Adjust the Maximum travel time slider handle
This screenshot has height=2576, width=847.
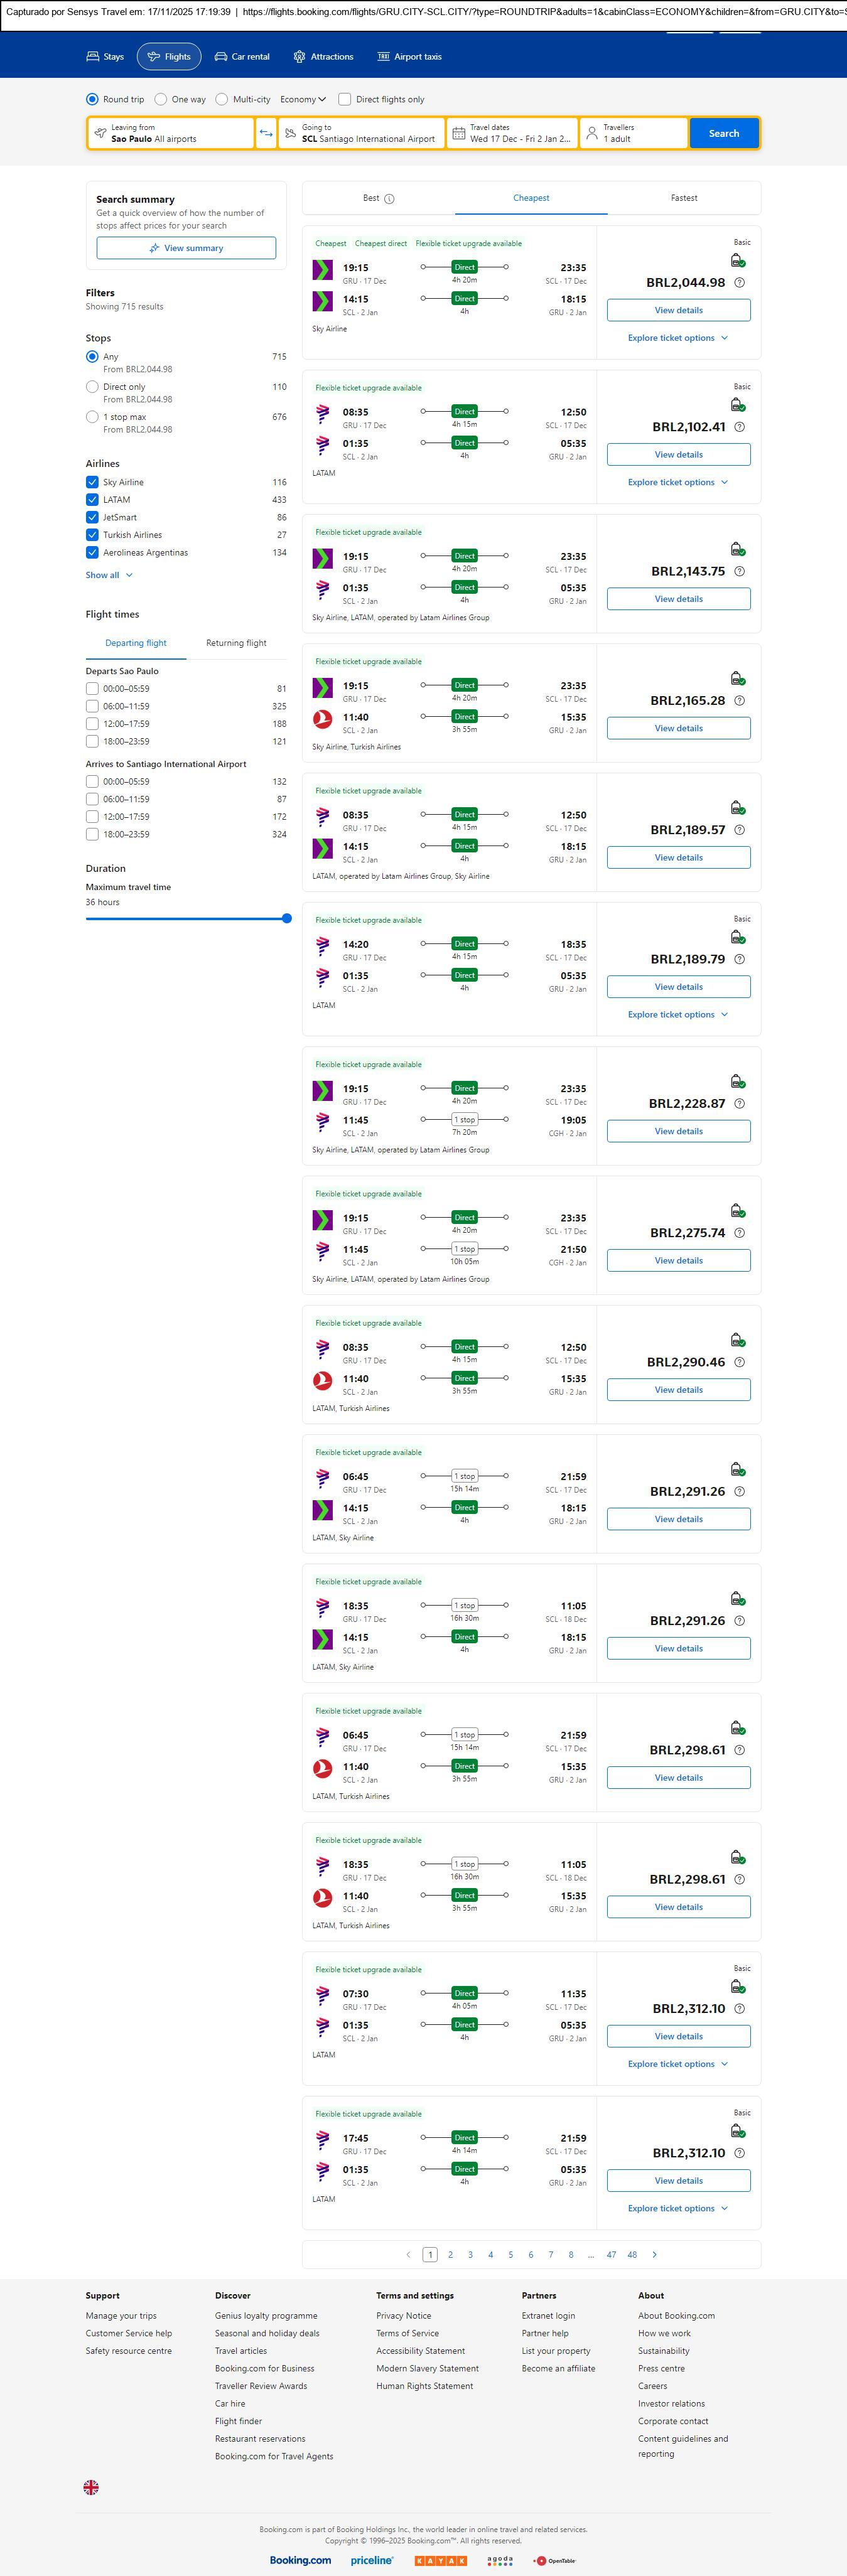[287, 918]
